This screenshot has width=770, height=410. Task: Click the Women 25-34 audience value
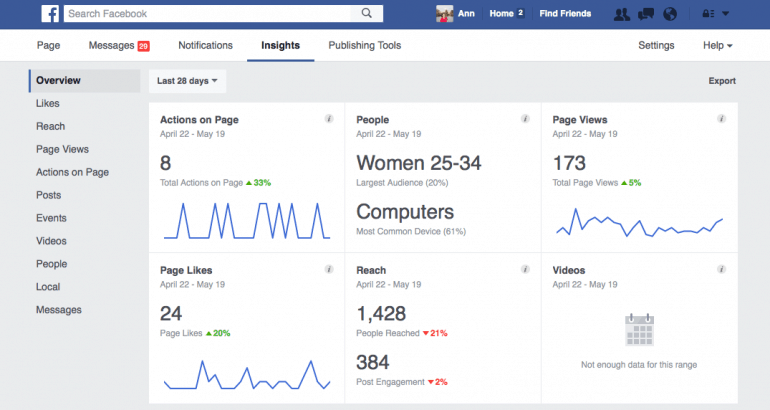tap(419, 163)
